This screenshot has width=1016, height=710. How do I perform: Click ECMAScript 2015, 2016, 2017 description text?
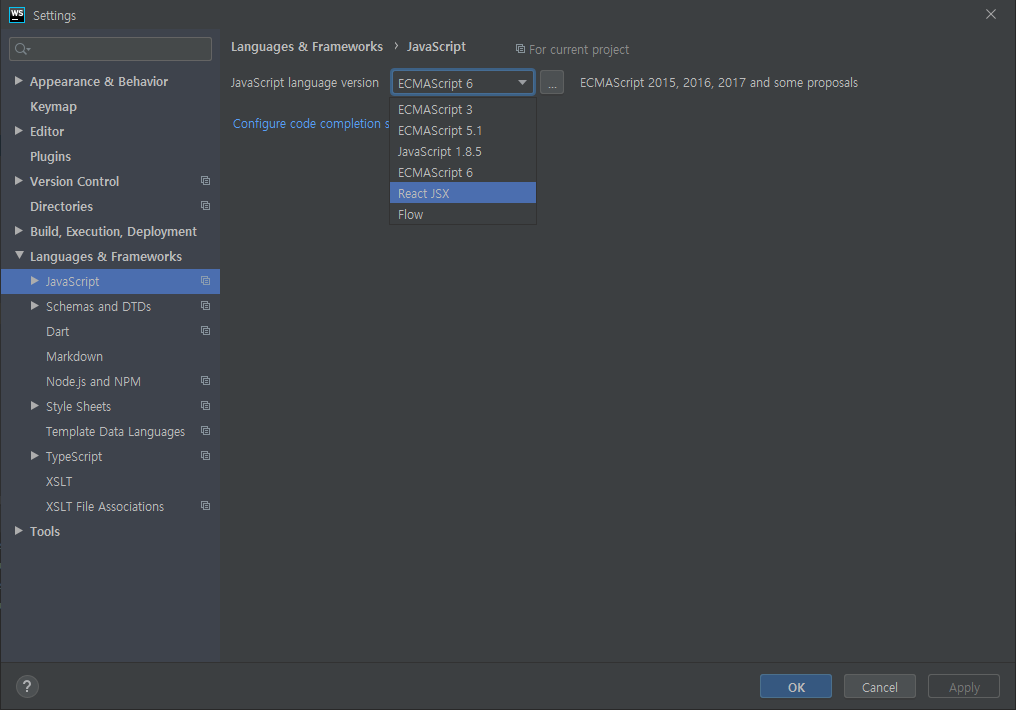[719, 82]
